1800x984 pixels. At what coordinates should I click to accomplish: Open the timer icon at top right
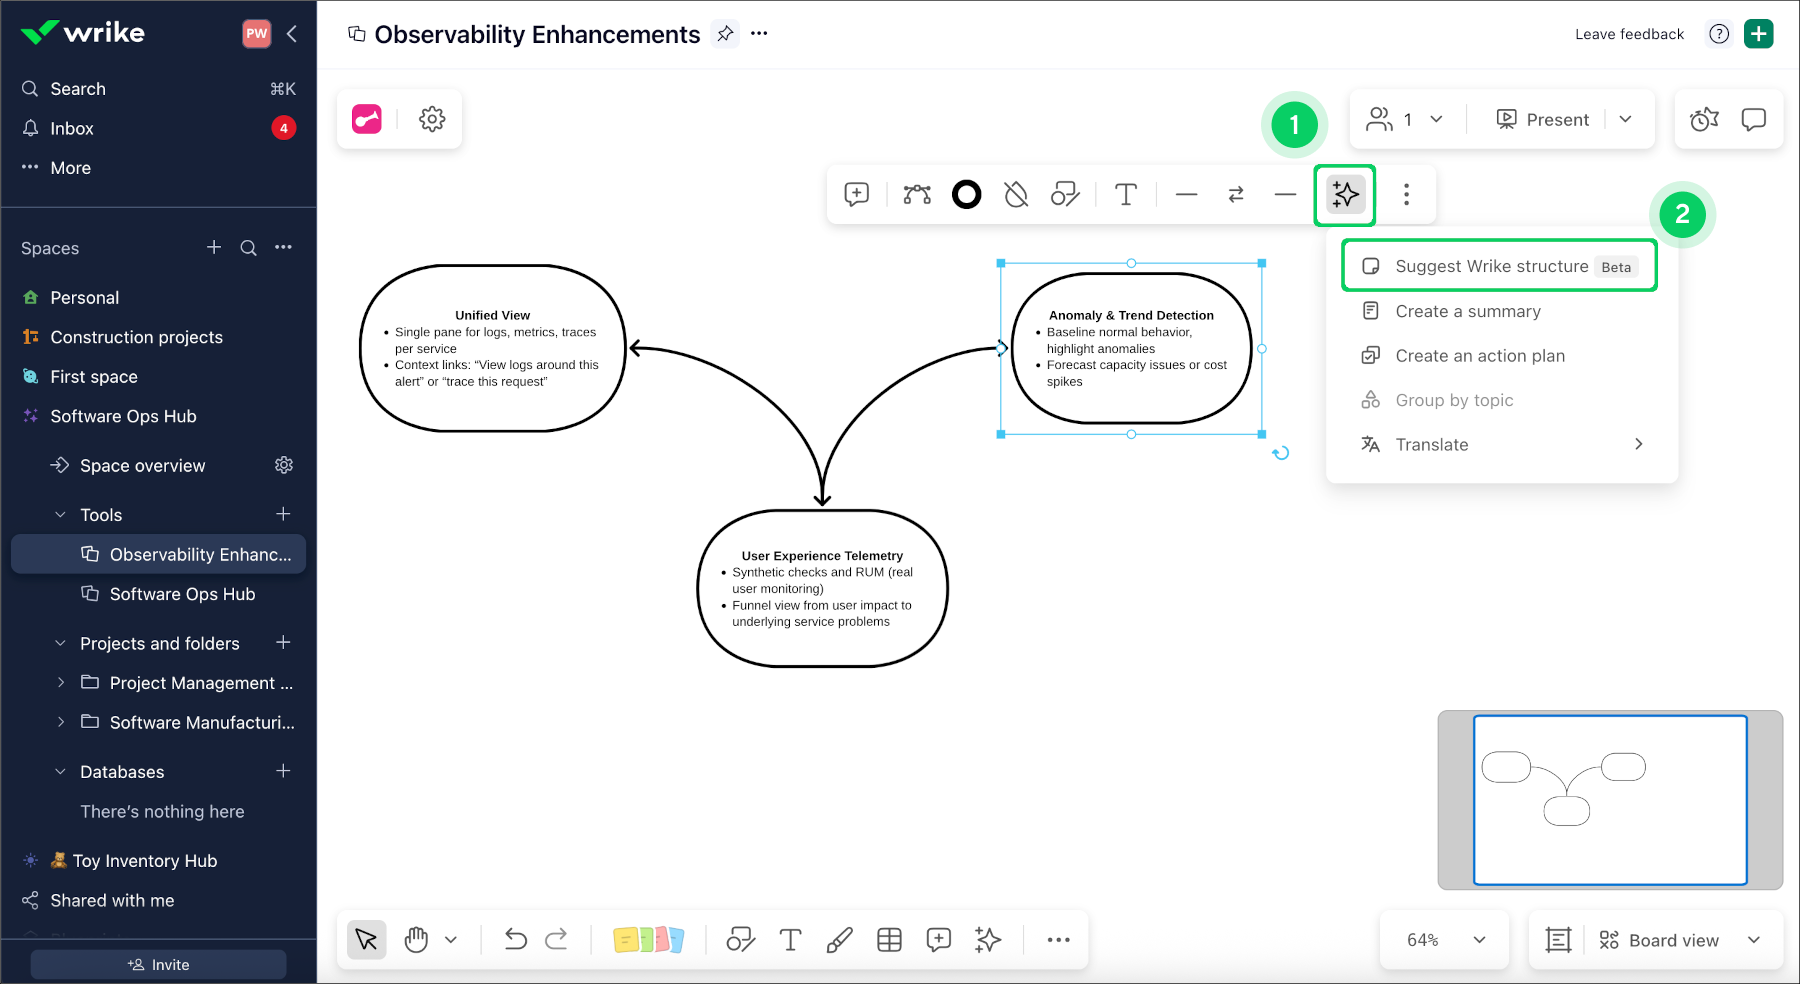[1704, 120]
